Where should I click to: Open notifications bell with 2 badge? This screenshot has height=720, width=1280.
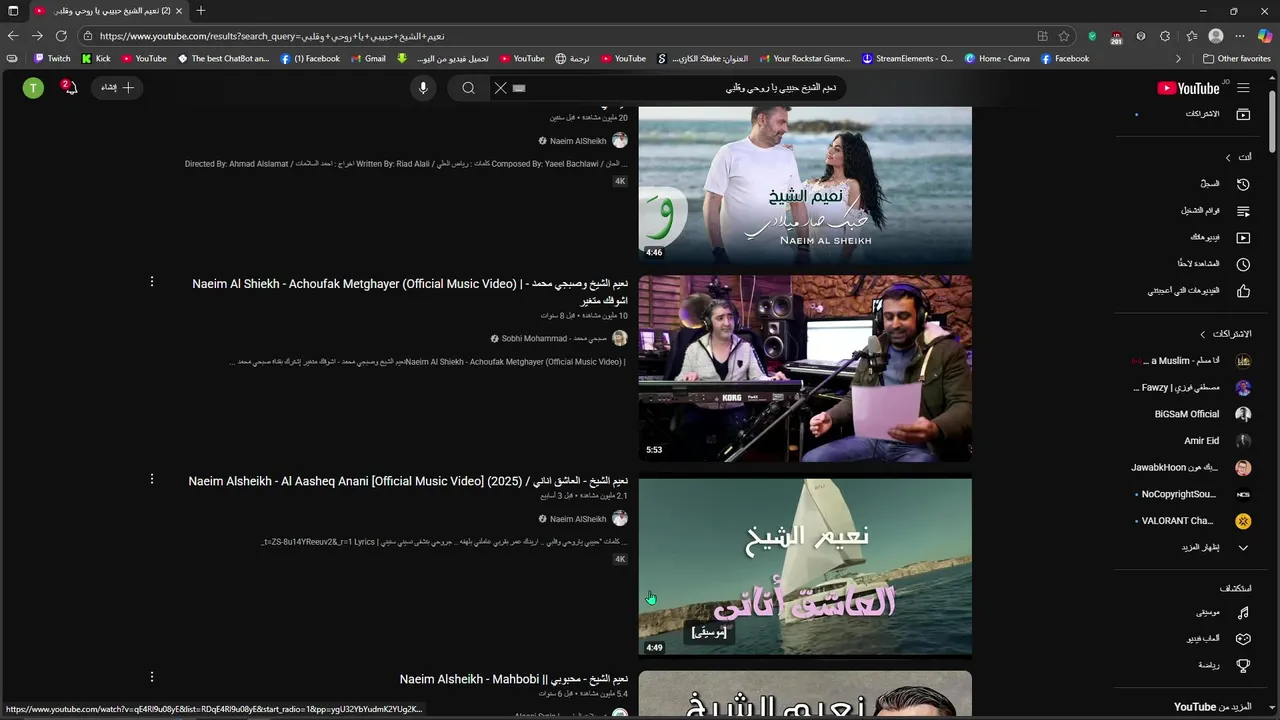click(x=69, y=88)
